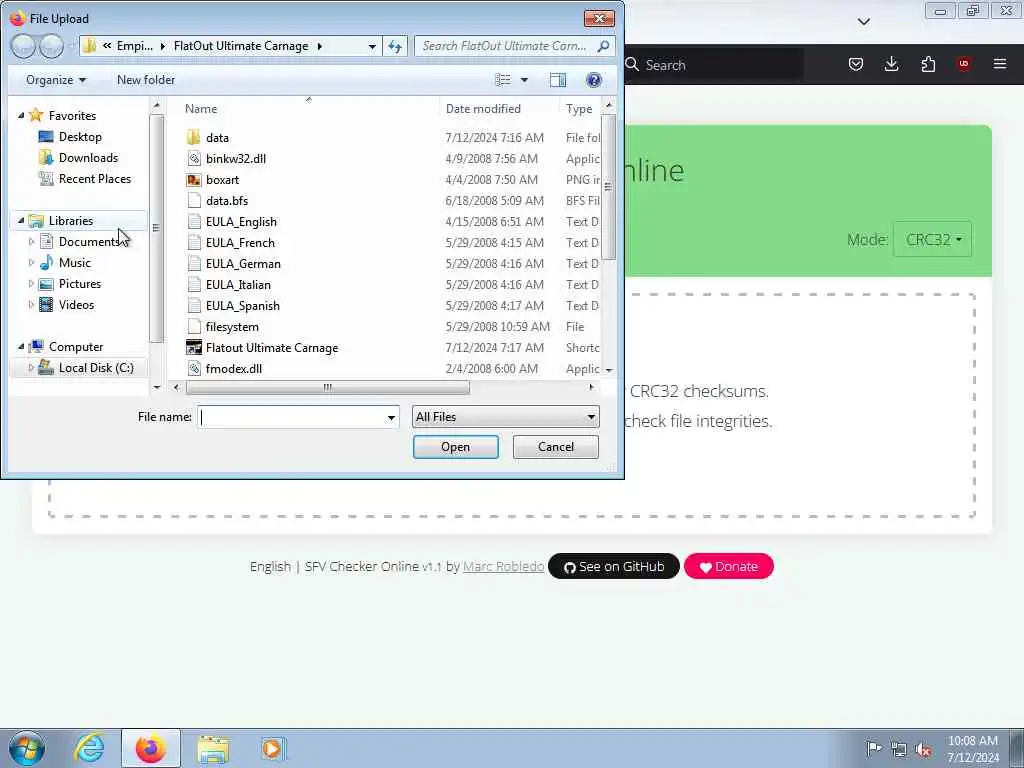Click the Firefox Search box
The image size is (1024, 768).
point(714,65)
